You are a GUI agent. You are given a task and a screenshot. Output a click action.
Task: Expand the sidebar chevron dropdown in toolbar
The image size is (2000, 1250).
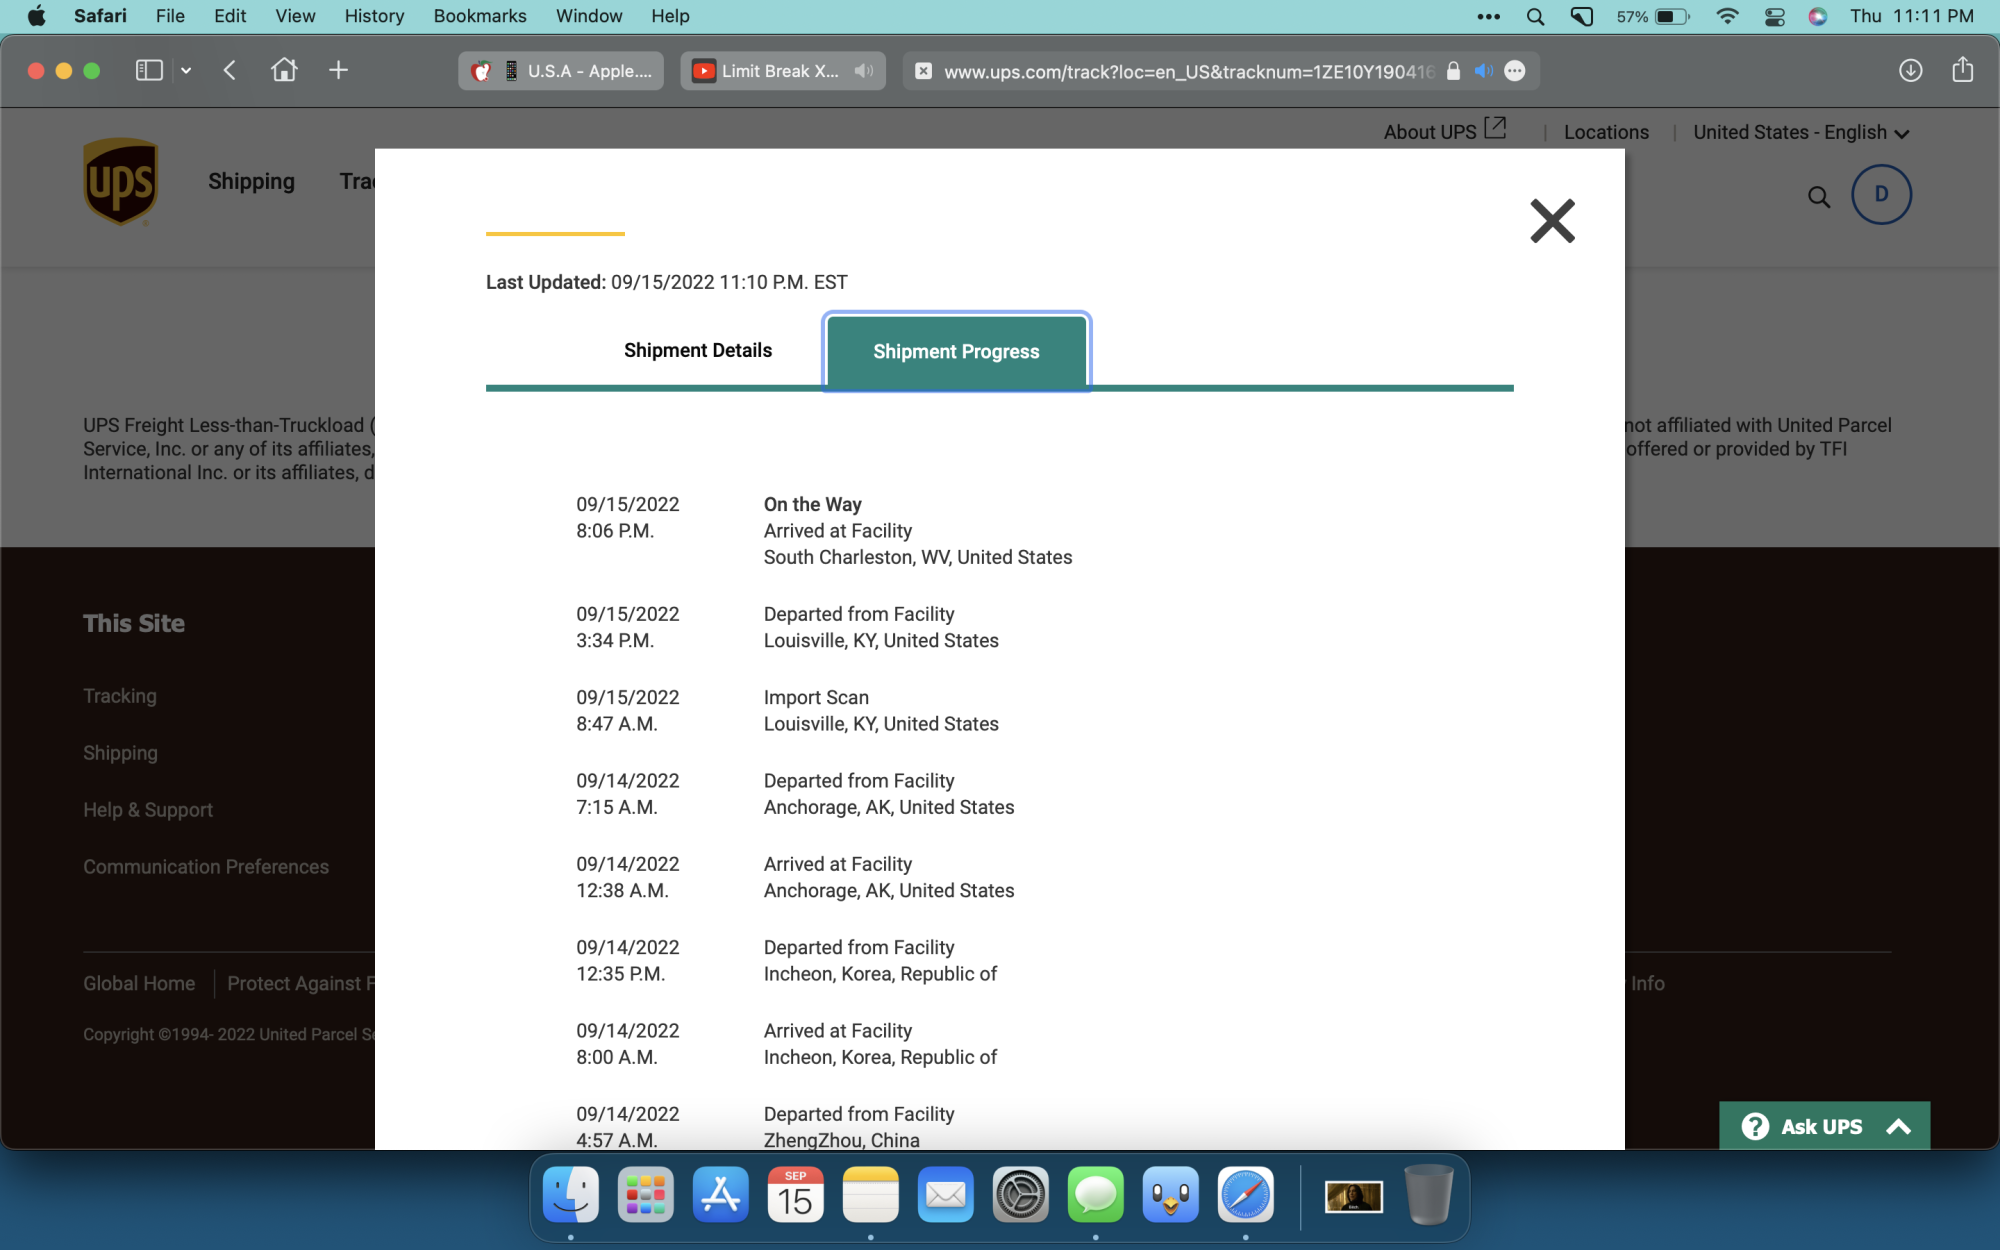(186, 70)
